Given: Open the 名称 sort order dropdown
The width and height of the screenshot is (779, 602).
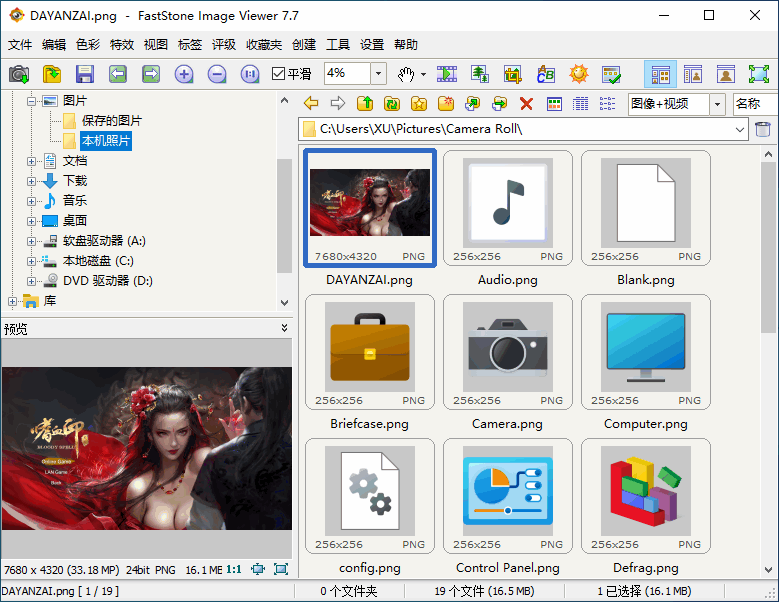Looking at the screenshot, I should coord(755,104).
